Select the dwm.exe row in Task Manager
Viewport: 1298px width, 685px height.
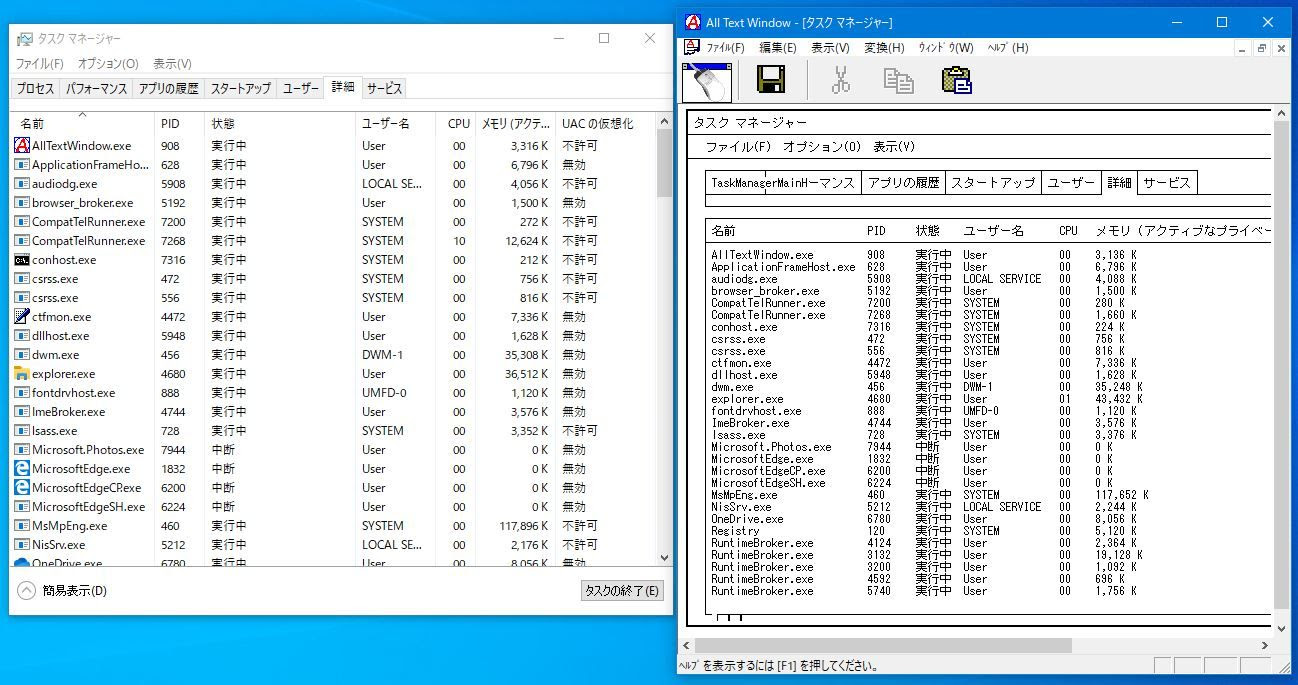point(334,355)
